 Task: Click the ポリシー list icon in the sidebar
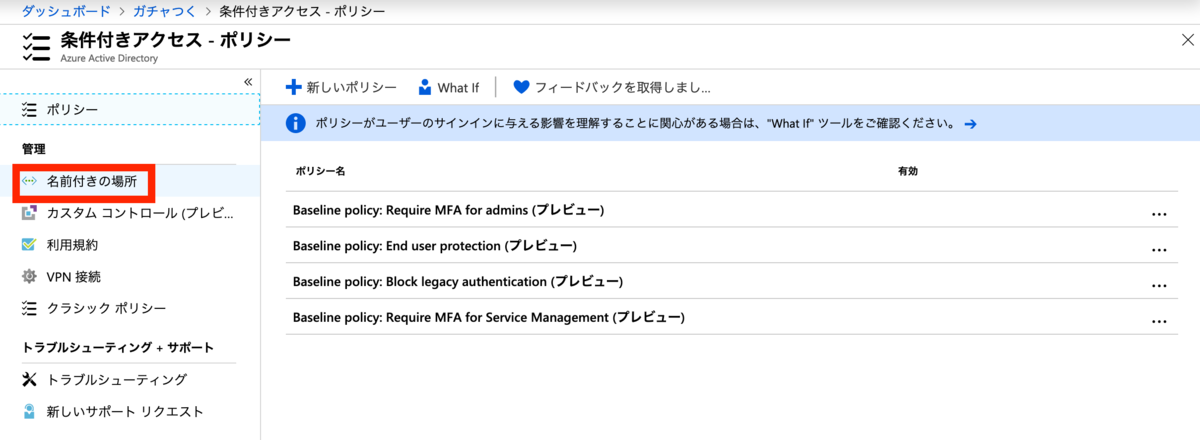coord(29,109)
